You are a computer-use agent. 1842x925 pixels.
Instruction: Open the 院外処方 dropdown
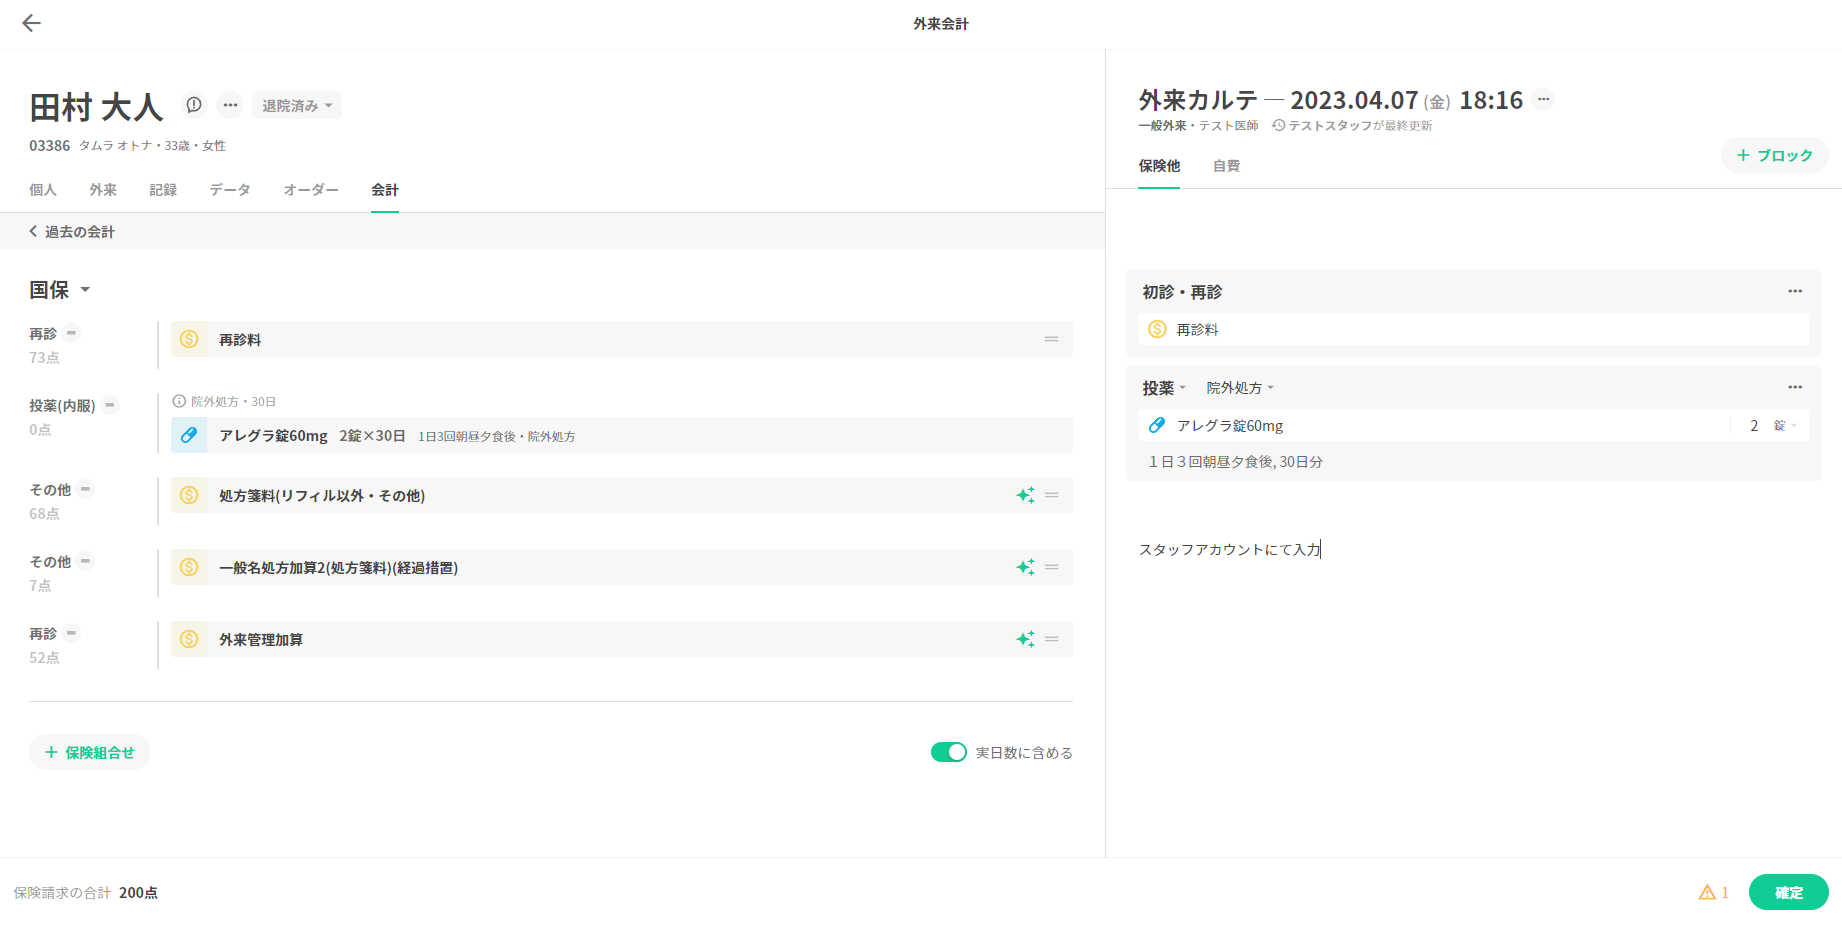1240,388
